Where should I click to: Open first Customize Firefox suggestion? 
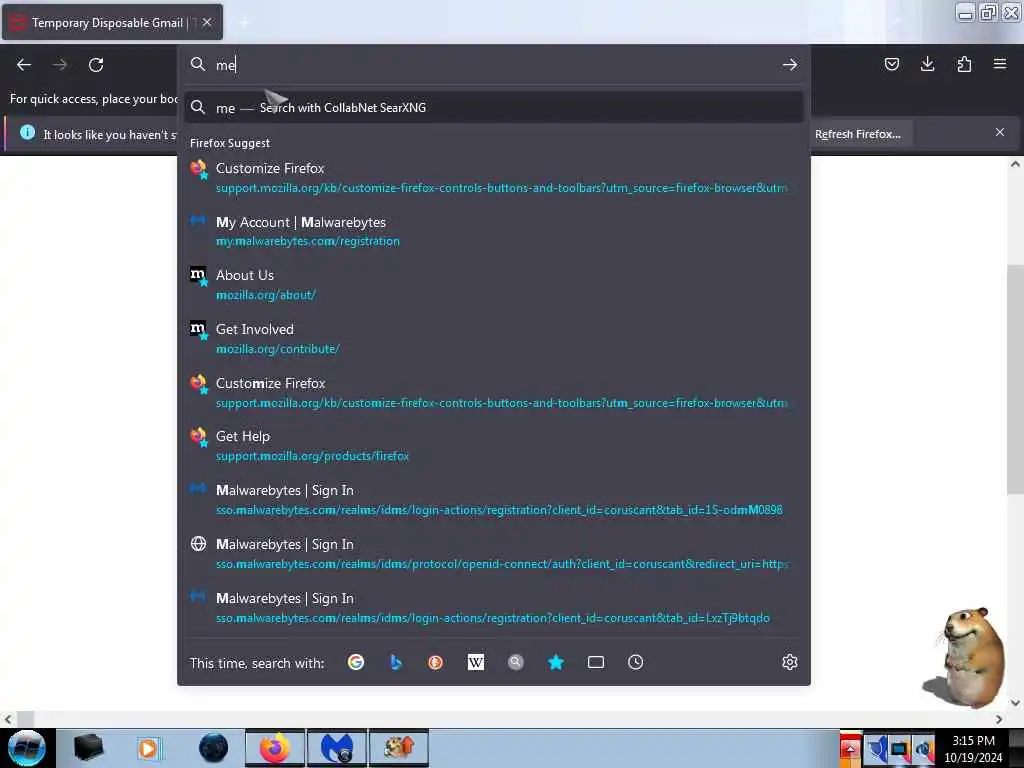pyautogui.click(x=494, y=178)
